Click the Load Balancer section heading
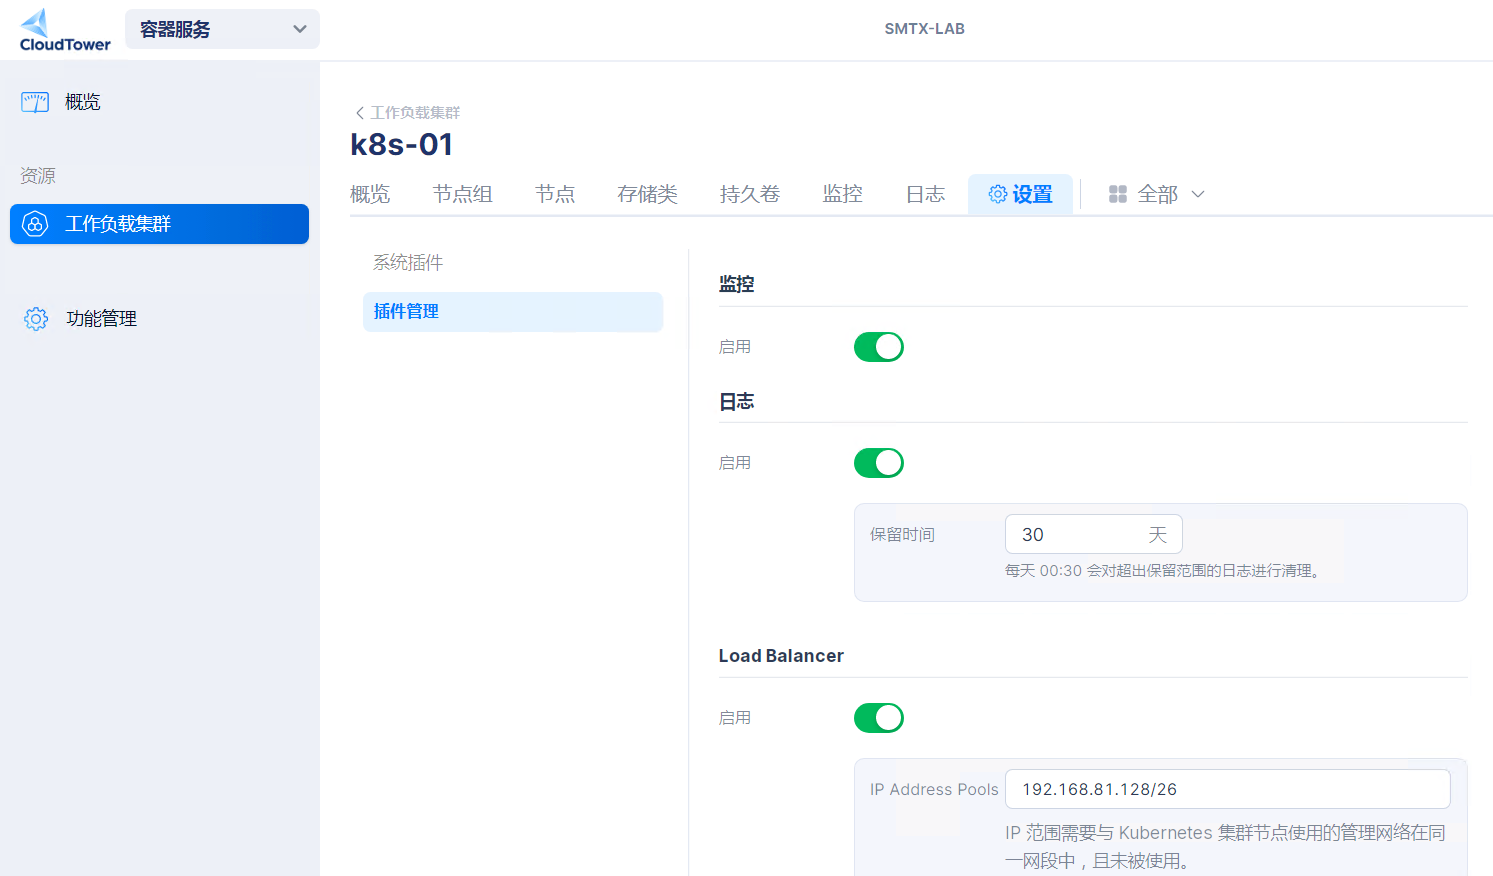The width and height of the screenshot is (1493, 876). [781, 656]
